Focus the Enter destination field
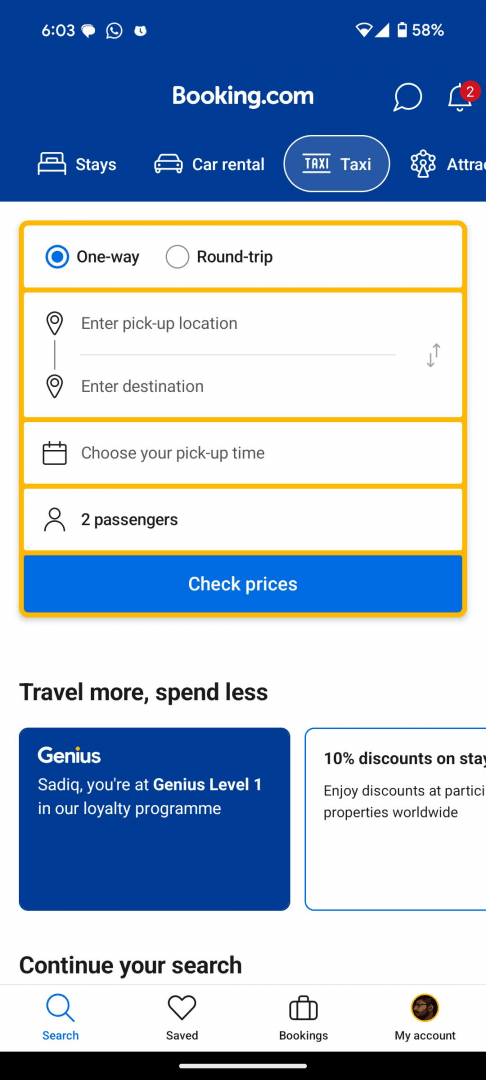 point(237,386)
